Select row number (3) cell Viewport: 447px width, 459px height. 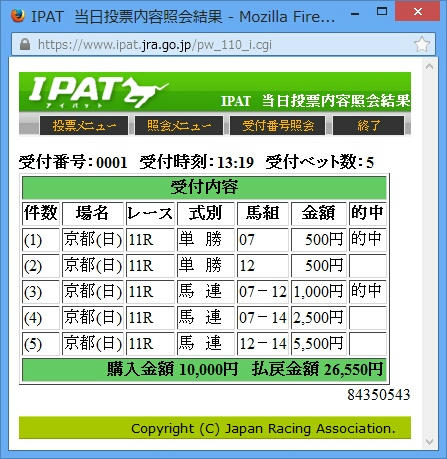click(x=41, y=292)
